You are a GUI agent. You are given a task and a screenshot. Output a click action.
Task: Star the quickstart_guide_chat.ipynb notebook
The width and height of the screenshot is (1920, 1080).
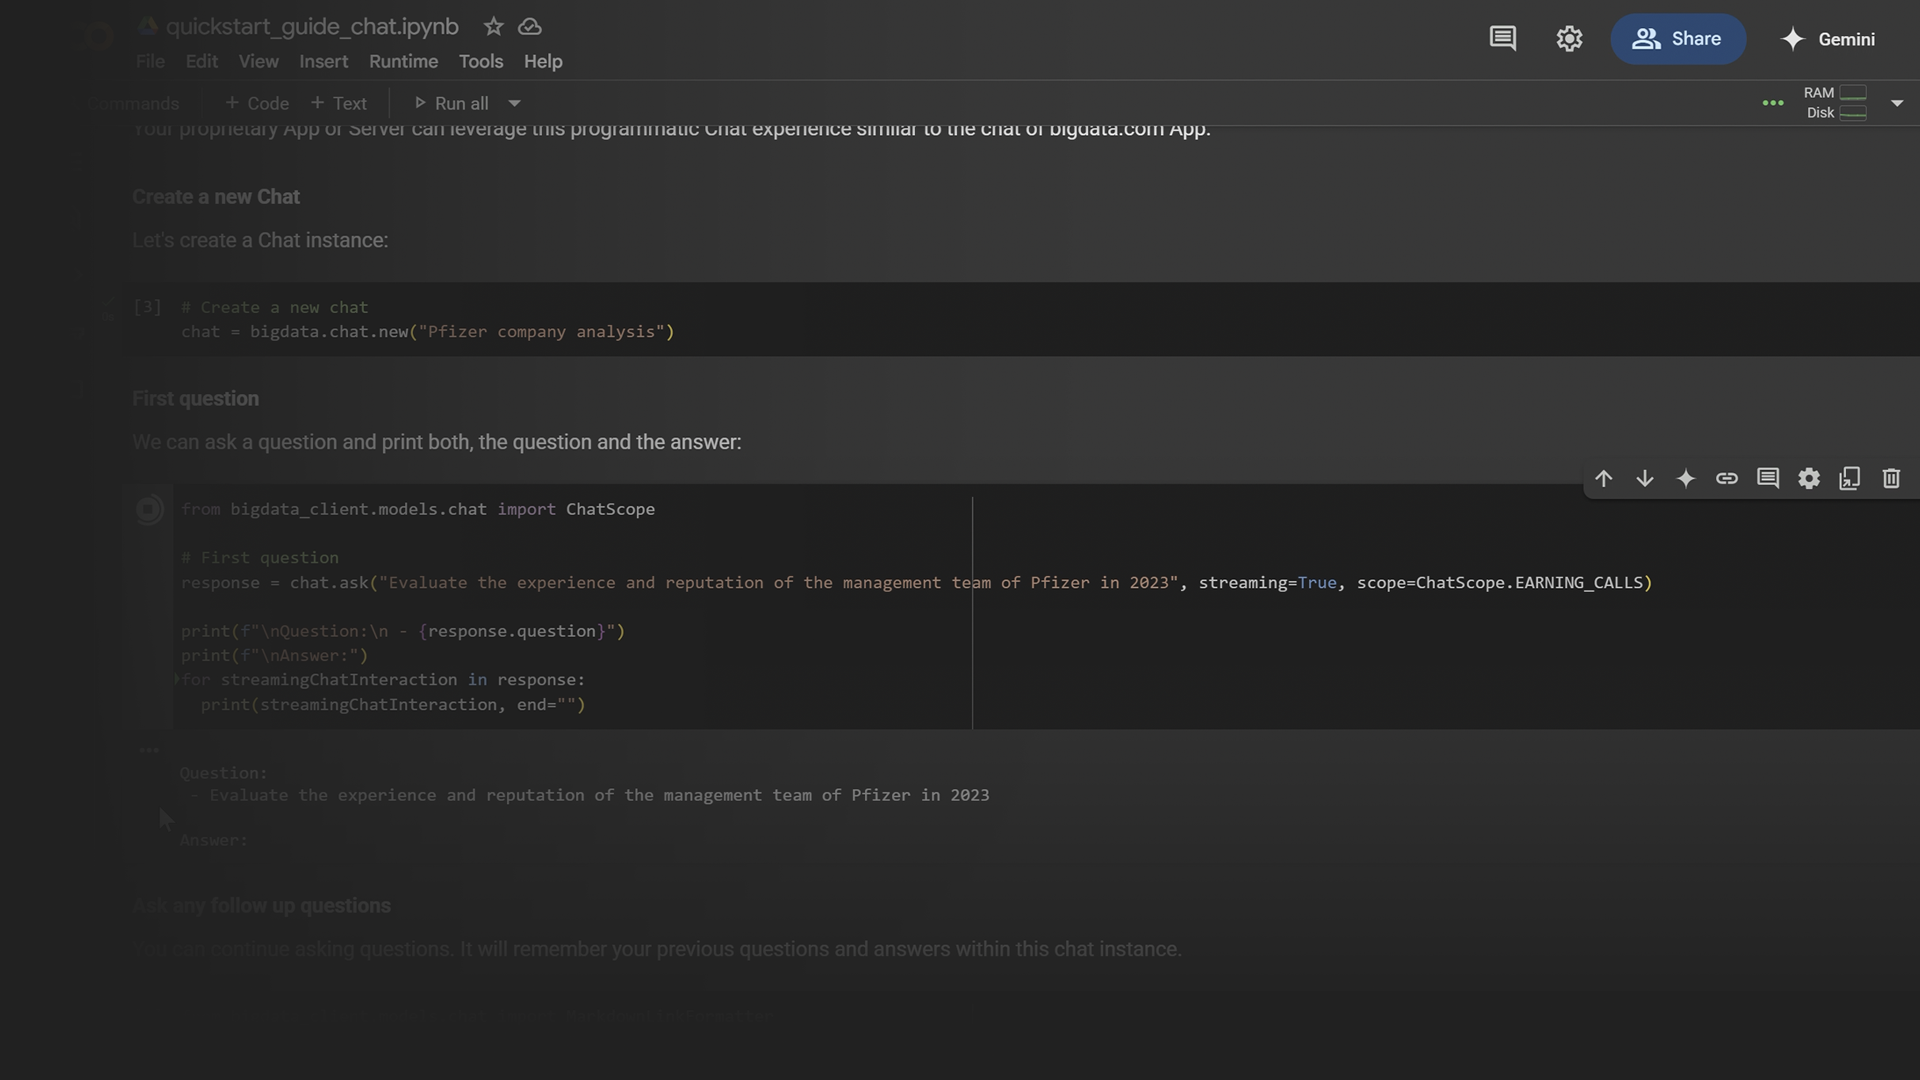click(x=493, y=27)
